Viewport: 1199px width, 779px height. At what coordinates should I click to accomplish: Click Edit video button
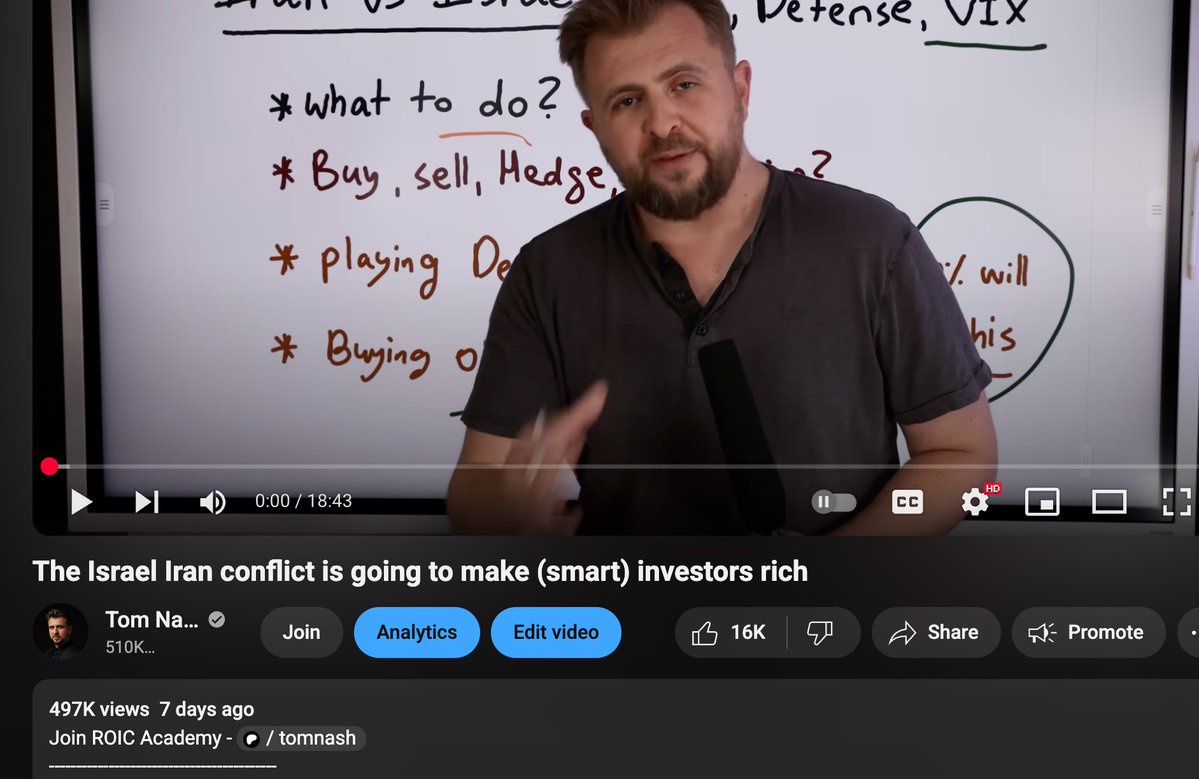click(x=556, y=632)
